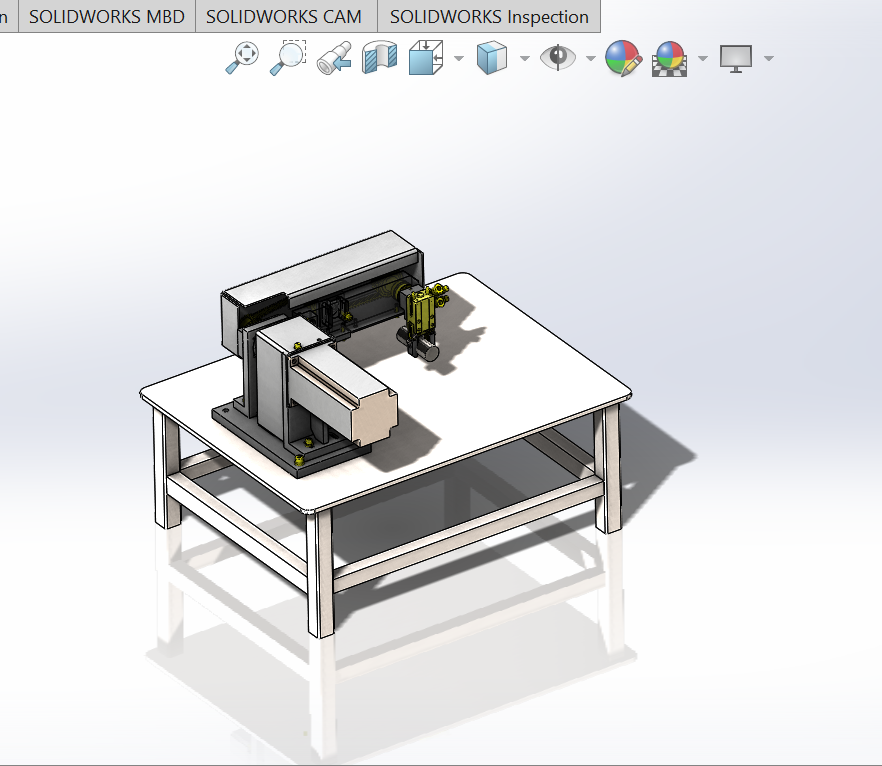The width and height of the screenshot is (882, 766).
Task: Open the Edit Appearance color ball
Action: (x=623, y=58)
